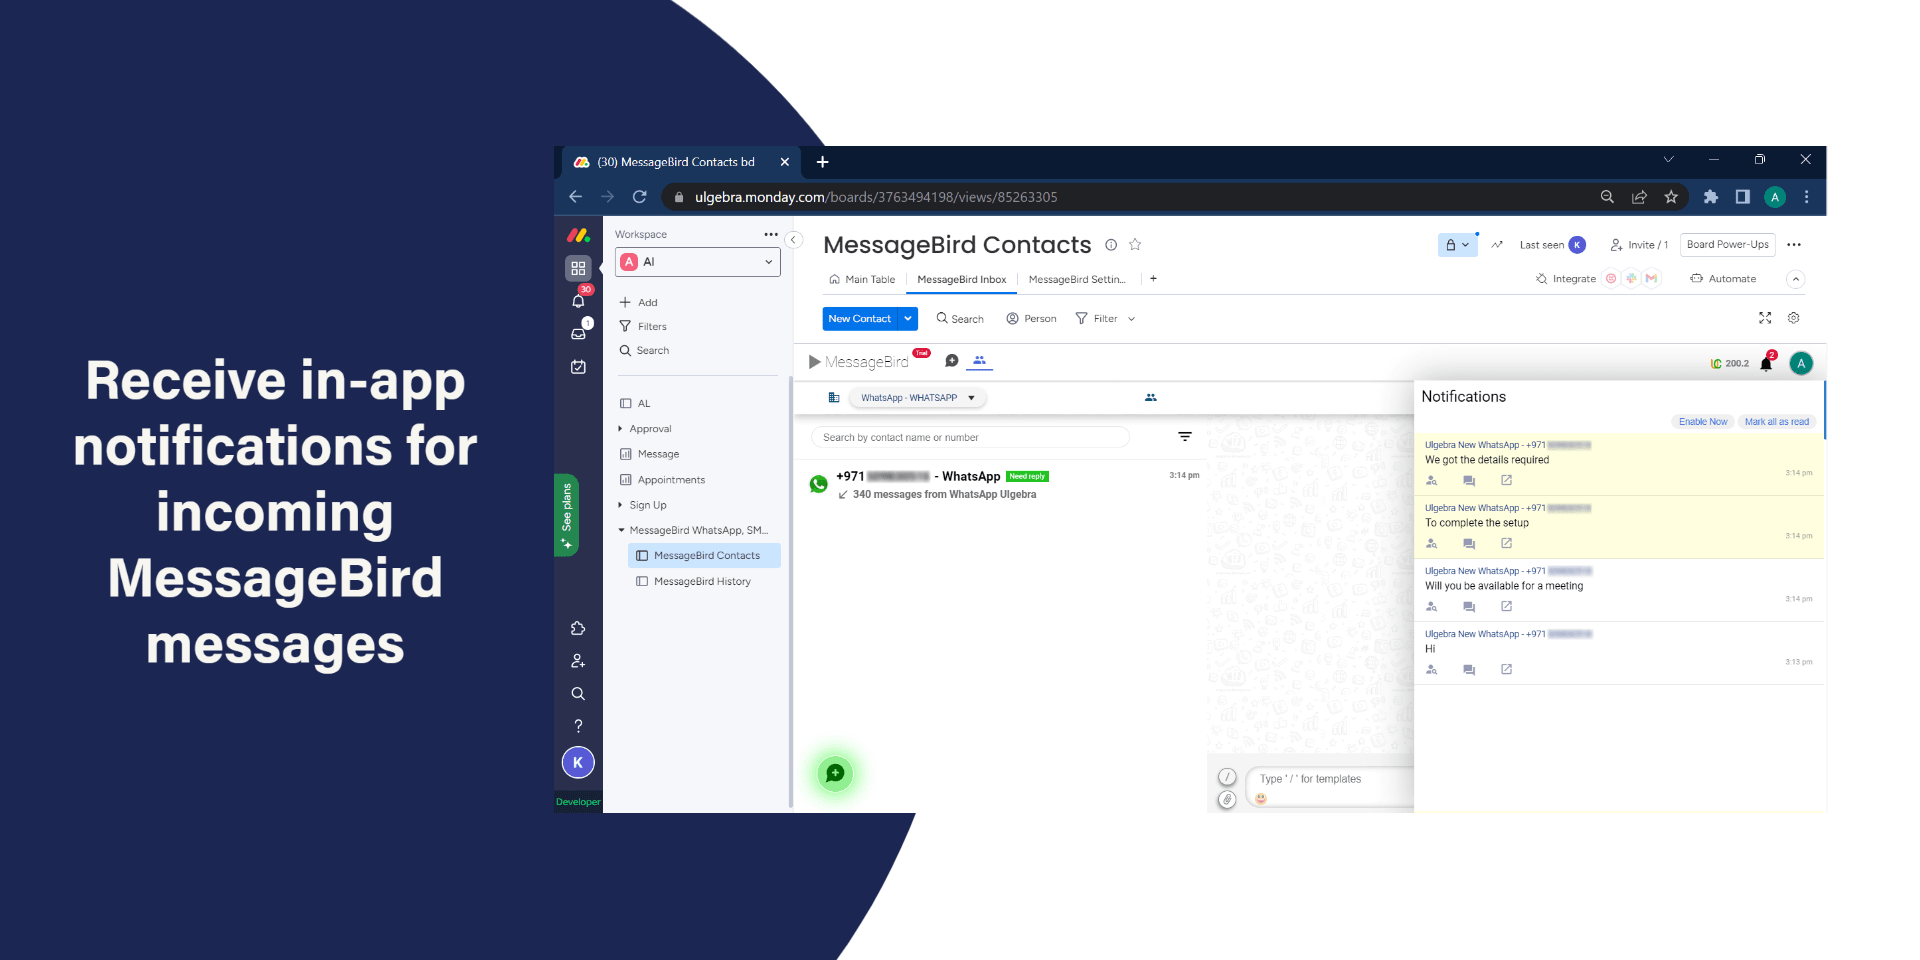Open the AI workspace selector dropdown
Image resolution: width=1920 pixels, height=960 pixels.
(697, 262)
